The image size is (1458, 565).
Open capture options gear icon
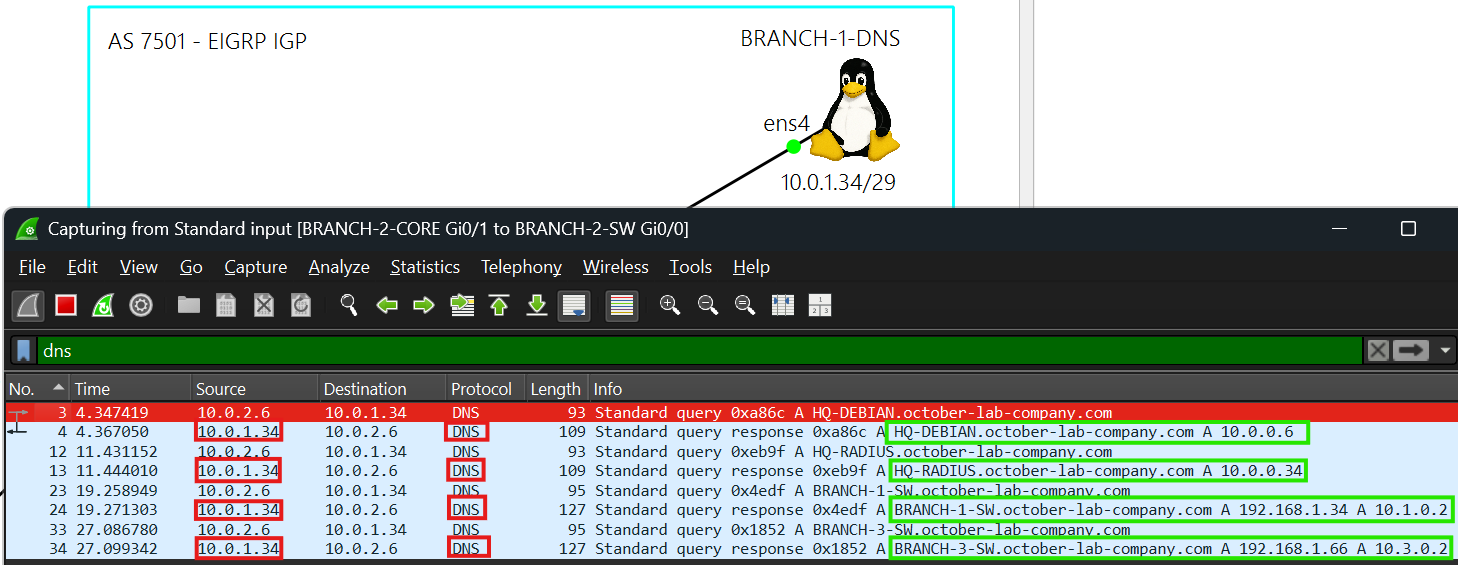coord(141,306)
